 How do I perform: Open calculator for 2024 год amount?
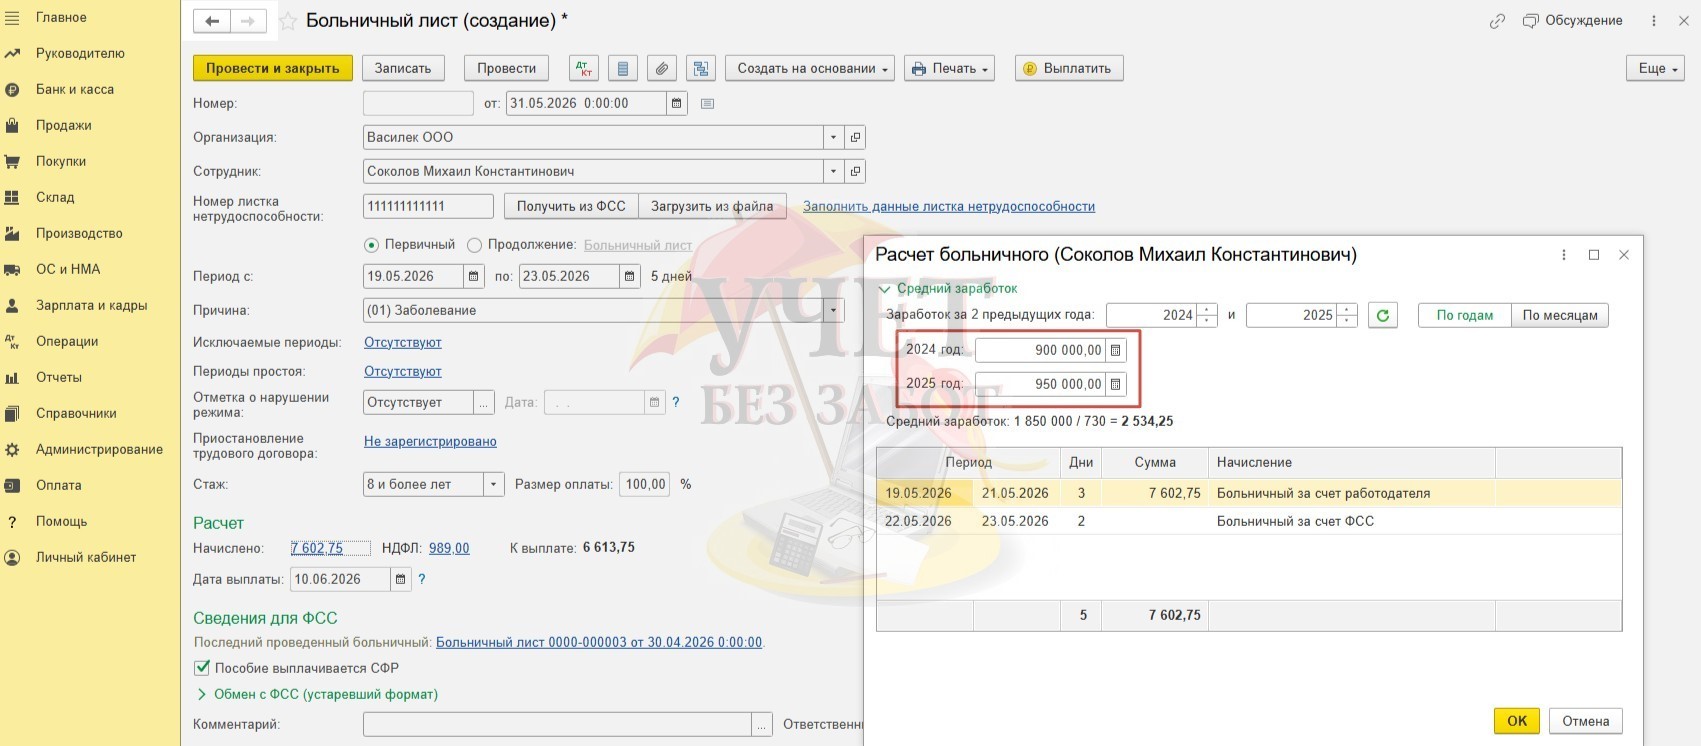click(1116, 350)
